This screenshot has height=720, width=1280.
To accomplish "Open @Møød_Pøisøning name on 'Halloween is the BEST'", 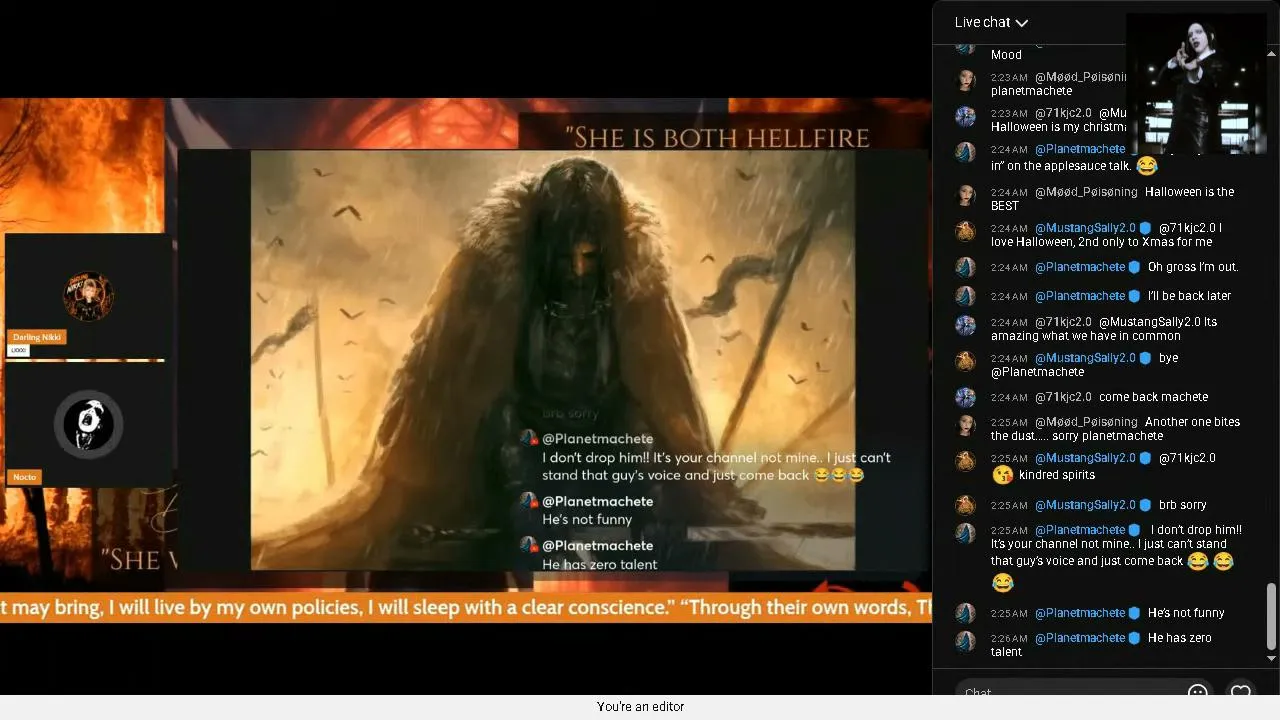I will pos(1086,192).
